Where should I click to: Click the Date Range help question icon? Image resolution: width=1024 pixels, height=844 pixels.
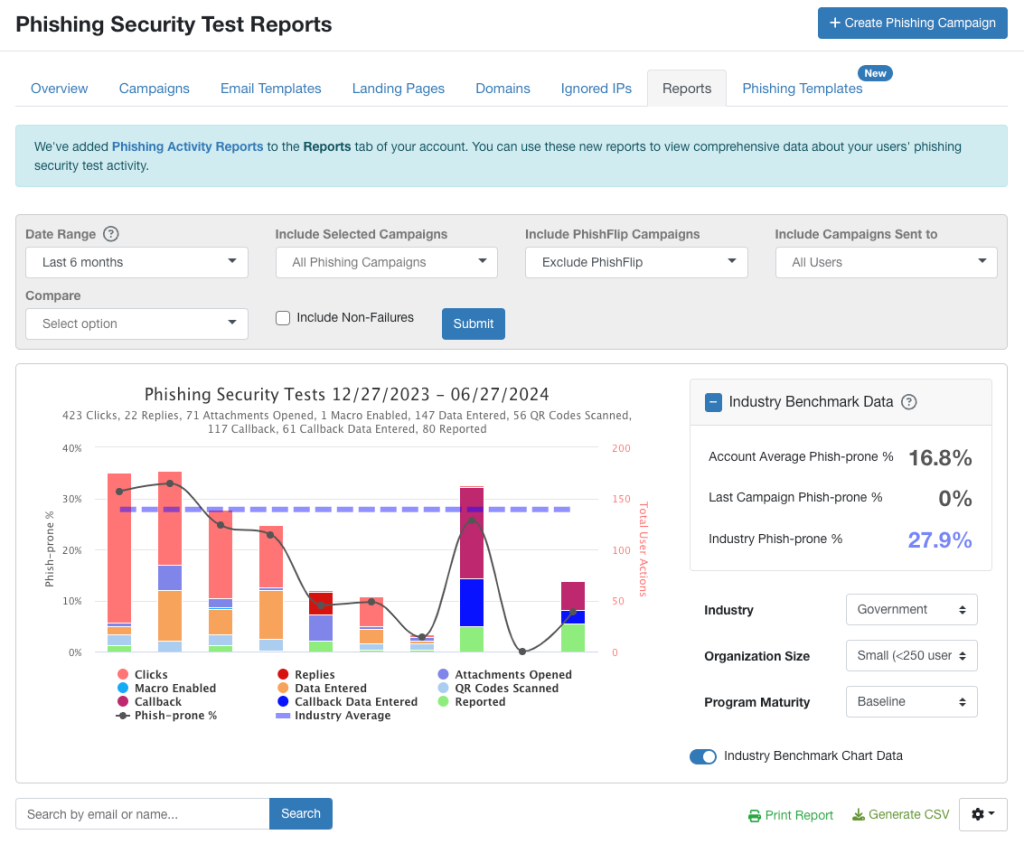click(x=111, y=234)
